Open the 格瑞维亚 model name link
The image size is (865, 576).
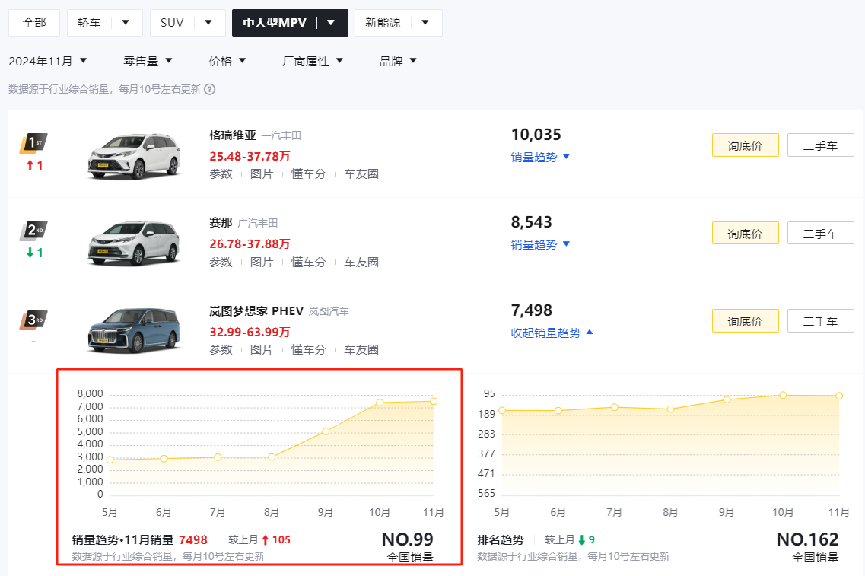[233, 135]
